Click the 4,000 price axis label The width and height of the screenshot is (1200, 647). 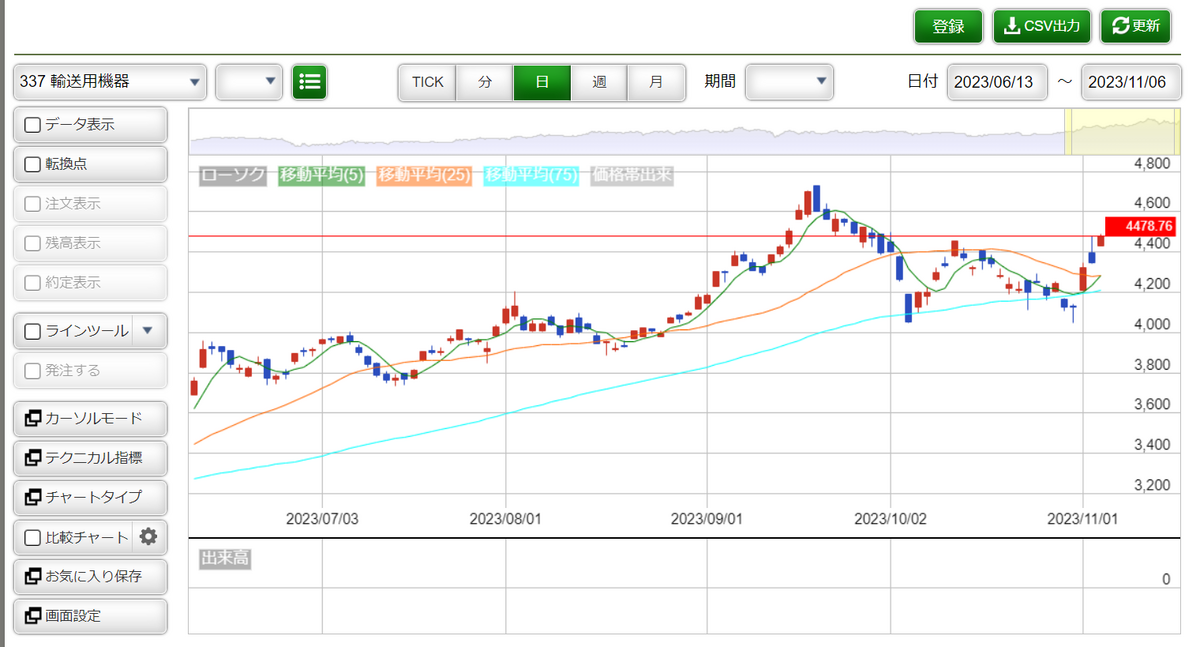pyautogui.click(x=1152, y=324)
